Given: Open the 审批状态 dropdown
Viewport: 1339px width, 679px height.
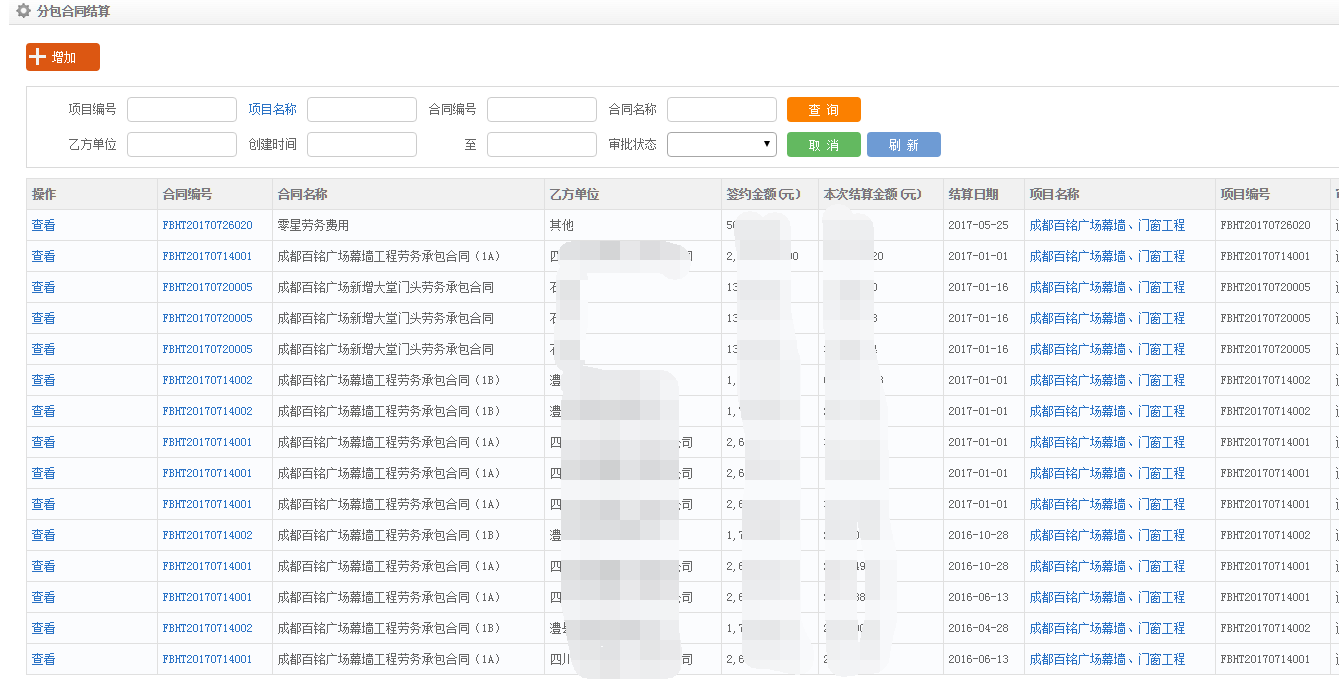Looking at the screenshot, I should point(721,145).
